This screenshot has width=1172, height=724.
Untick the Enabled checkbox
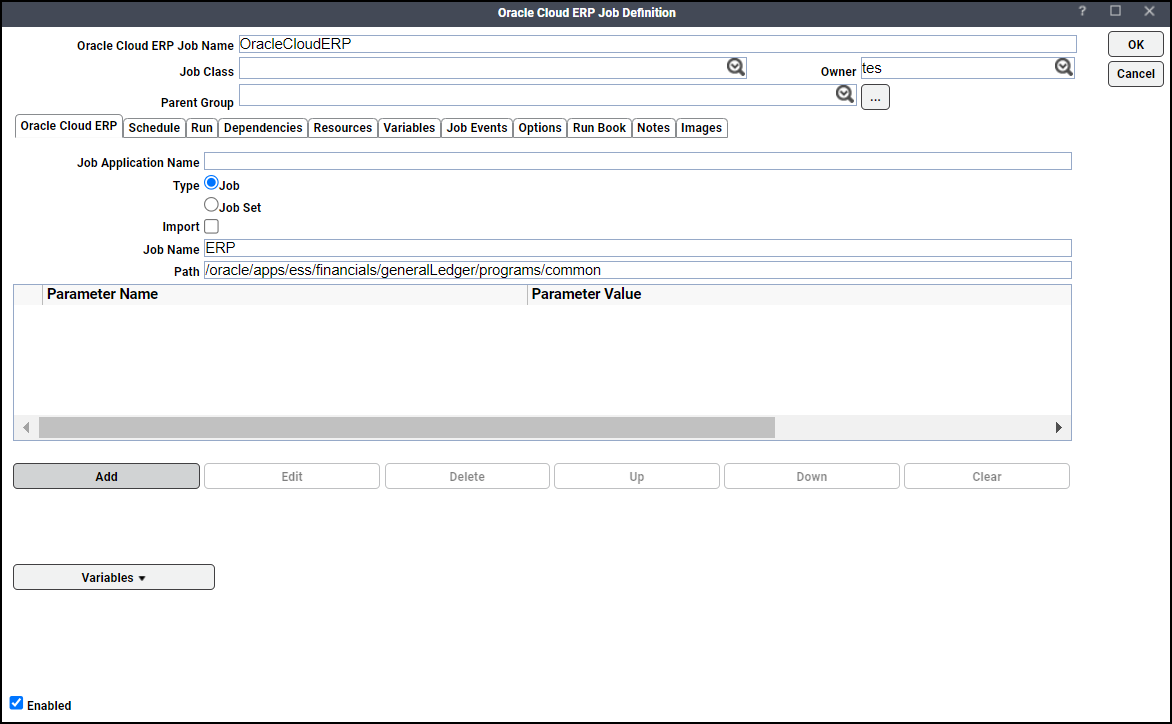pyautogui.click(x=16, y=703)
